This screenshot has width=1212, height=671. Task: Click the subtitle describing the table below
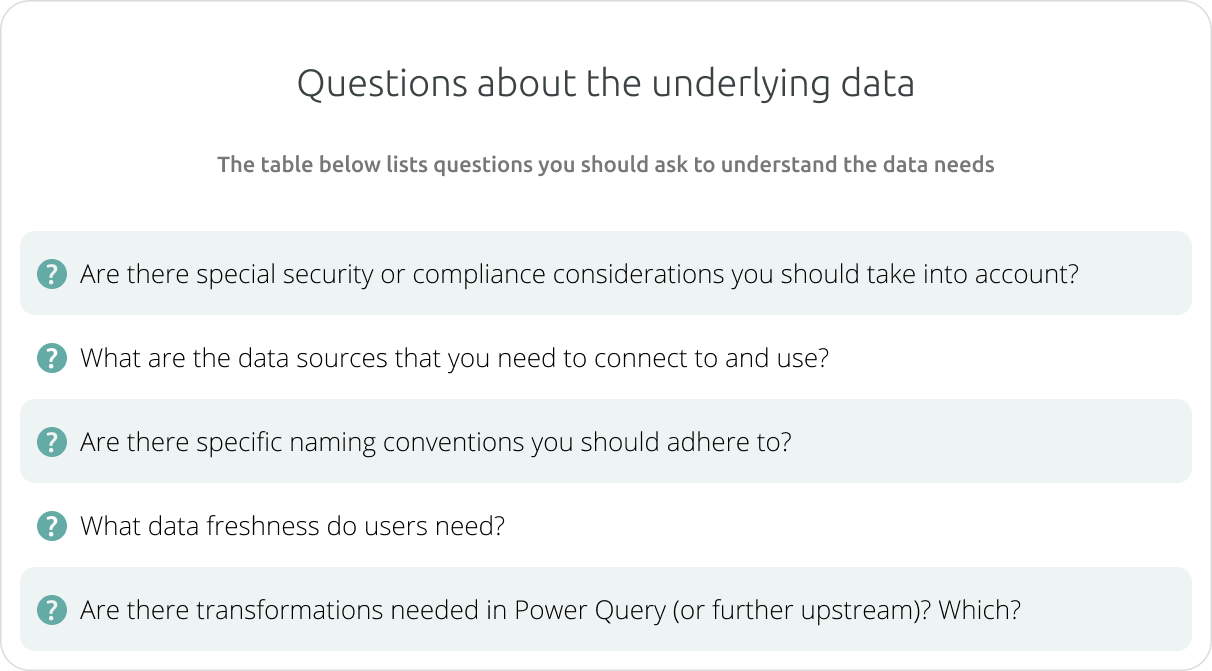pos(606,164)
